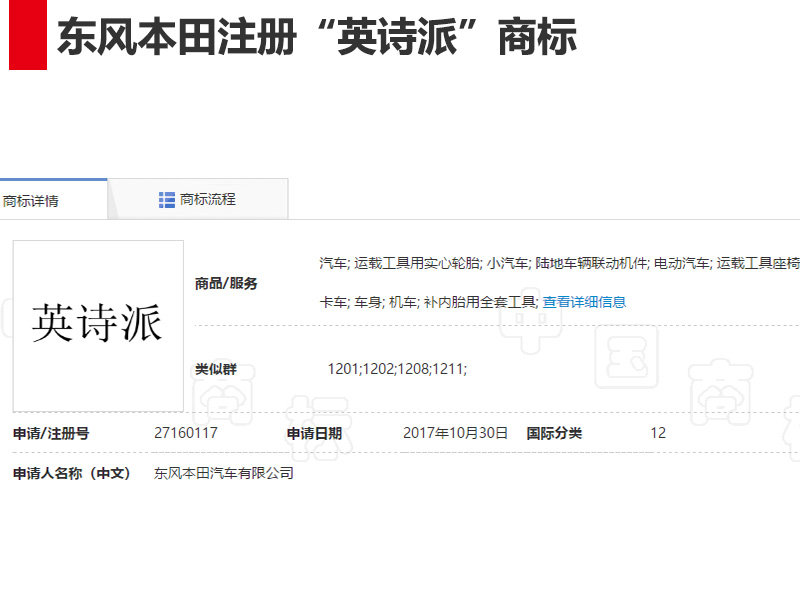
Task: Click the 类似群 label
Action: pos(216,369)
